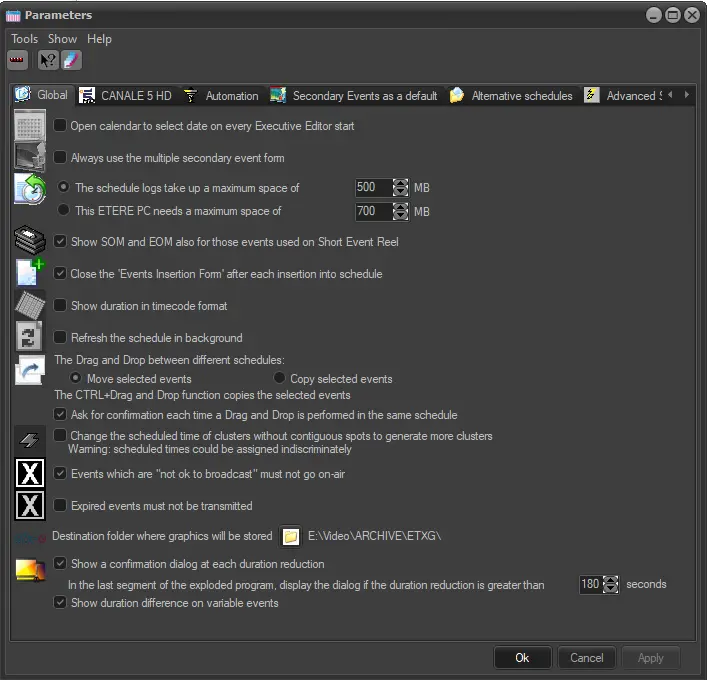
Task: Click the refresh schedule icon
Action: [29, 337]
